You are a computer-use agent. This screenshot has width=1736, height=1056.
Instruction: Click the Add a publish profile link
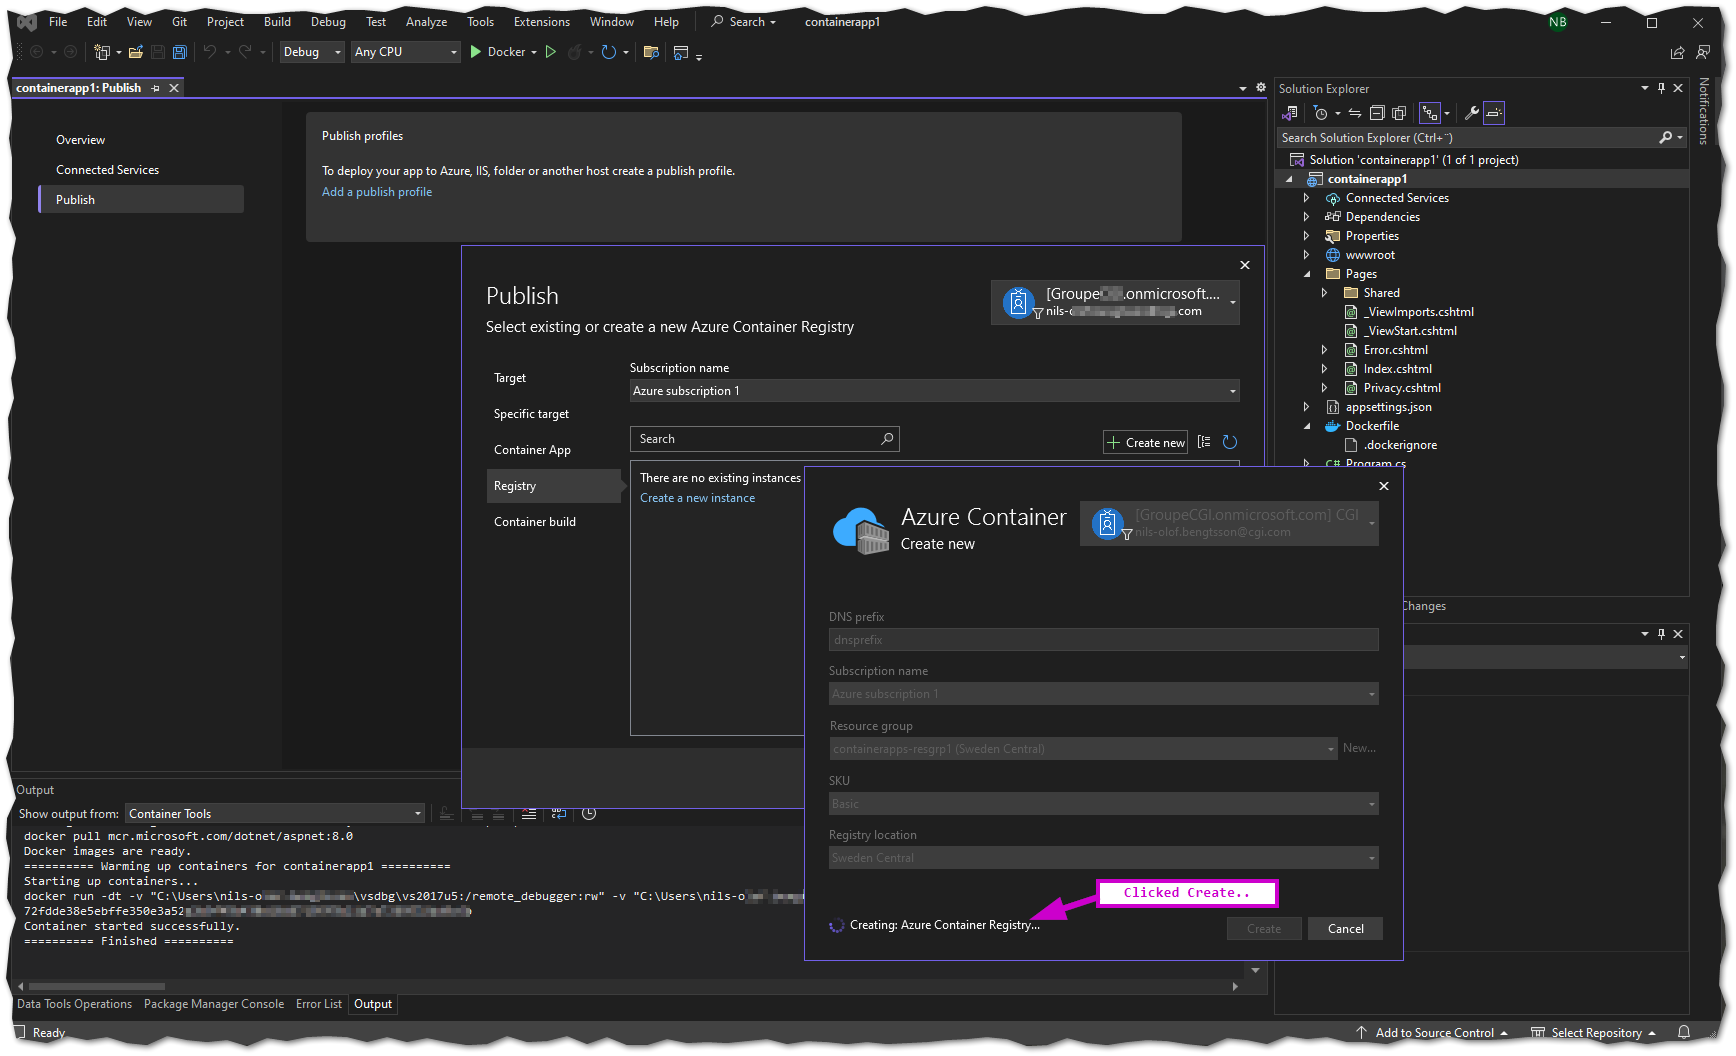tap(377, 192)
